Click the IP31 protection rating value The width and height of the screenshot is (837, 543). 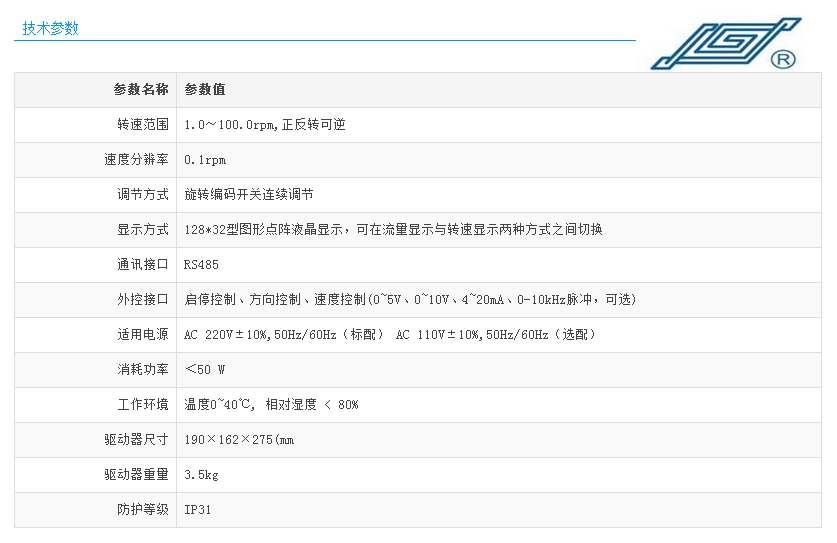coord(198,510)
